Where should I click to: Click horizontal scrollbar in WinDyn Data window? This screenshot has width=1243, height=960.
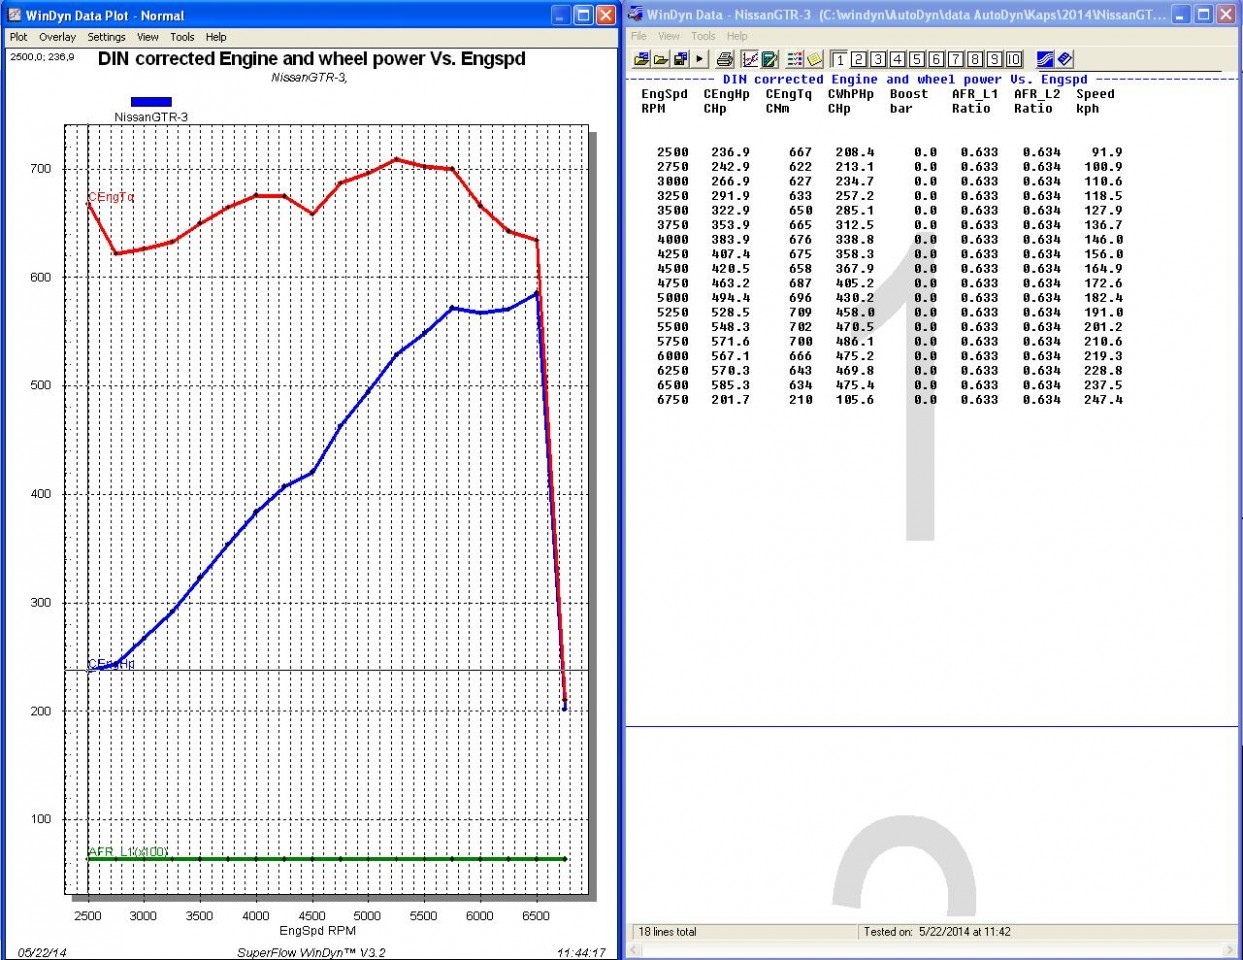tap(932, 950)
